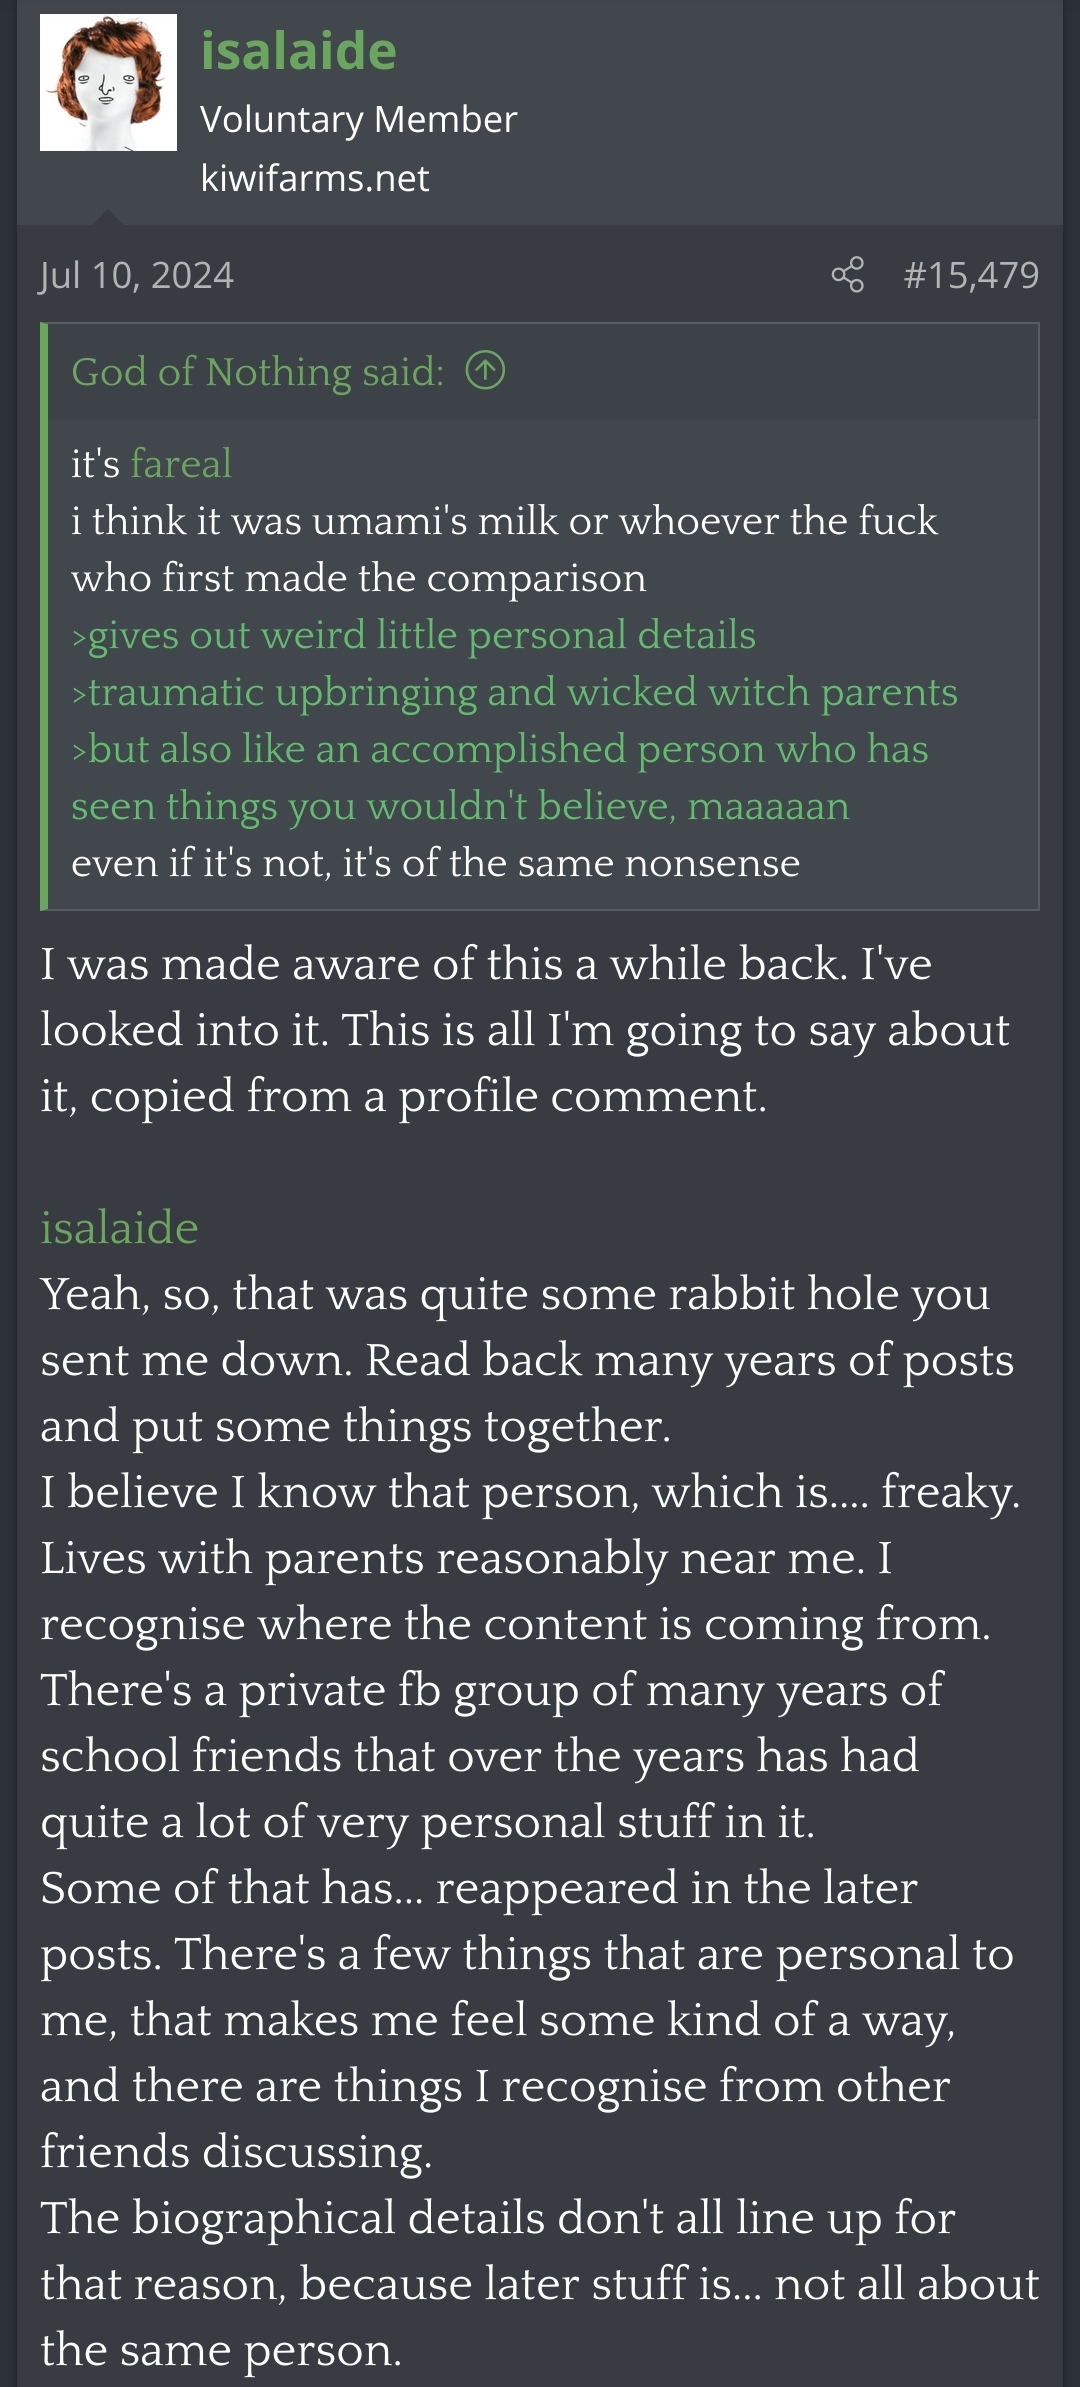Click the "Voluntary Member" user title
The height and width of the screenshot is (2387, 1080).
(358, 119)
